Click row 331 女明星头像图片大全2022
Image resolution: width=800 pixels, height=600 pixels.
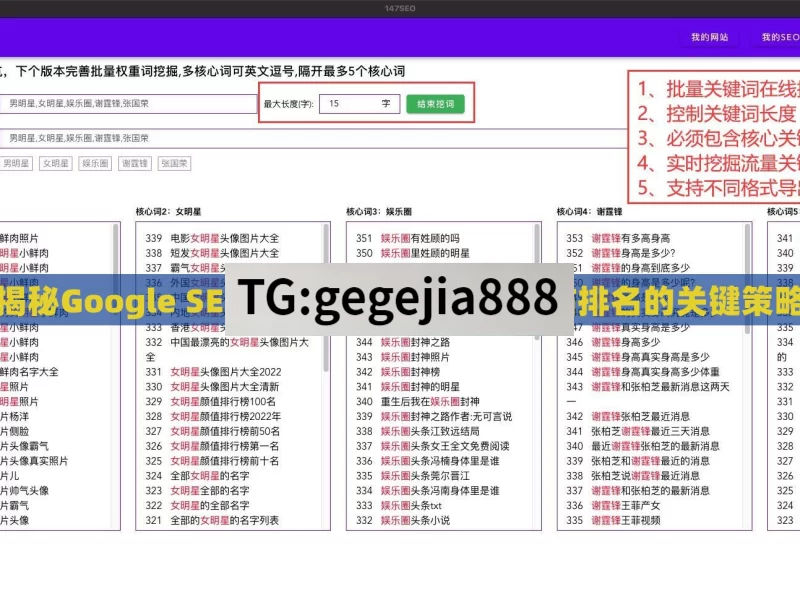pos(213,372)
